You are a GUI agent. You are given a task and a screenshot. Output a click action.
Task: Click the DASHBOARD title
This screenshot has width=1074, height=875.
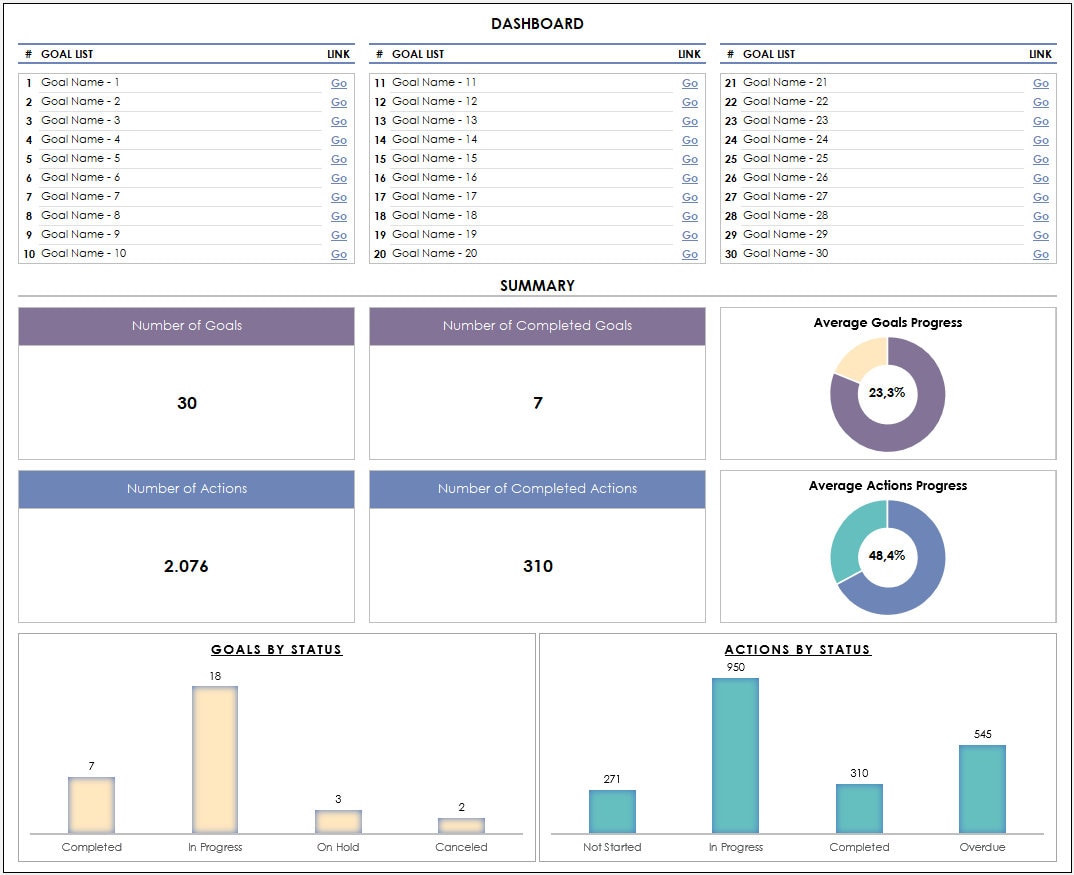coord(536,23)
